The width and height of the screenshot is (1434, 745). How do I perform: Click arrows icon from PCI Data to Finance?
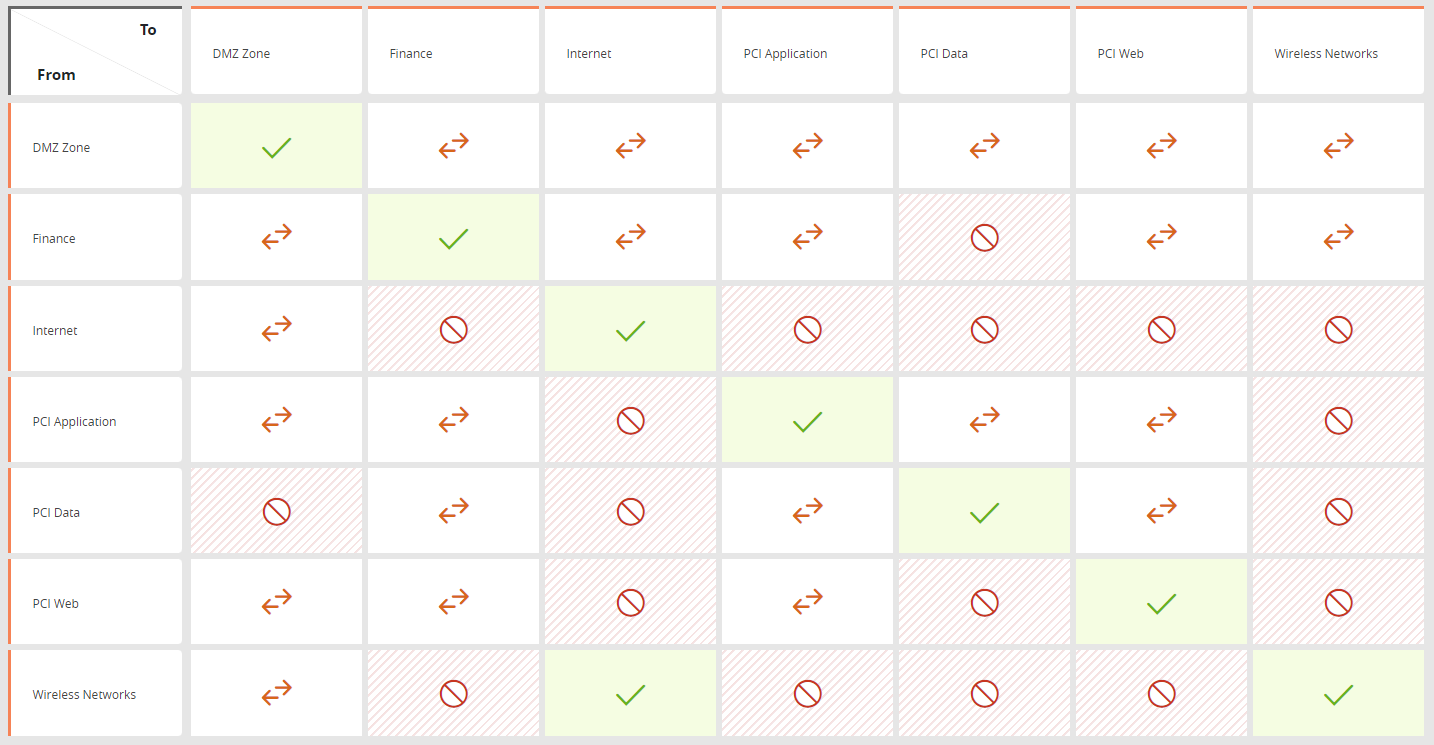(453, 512)
